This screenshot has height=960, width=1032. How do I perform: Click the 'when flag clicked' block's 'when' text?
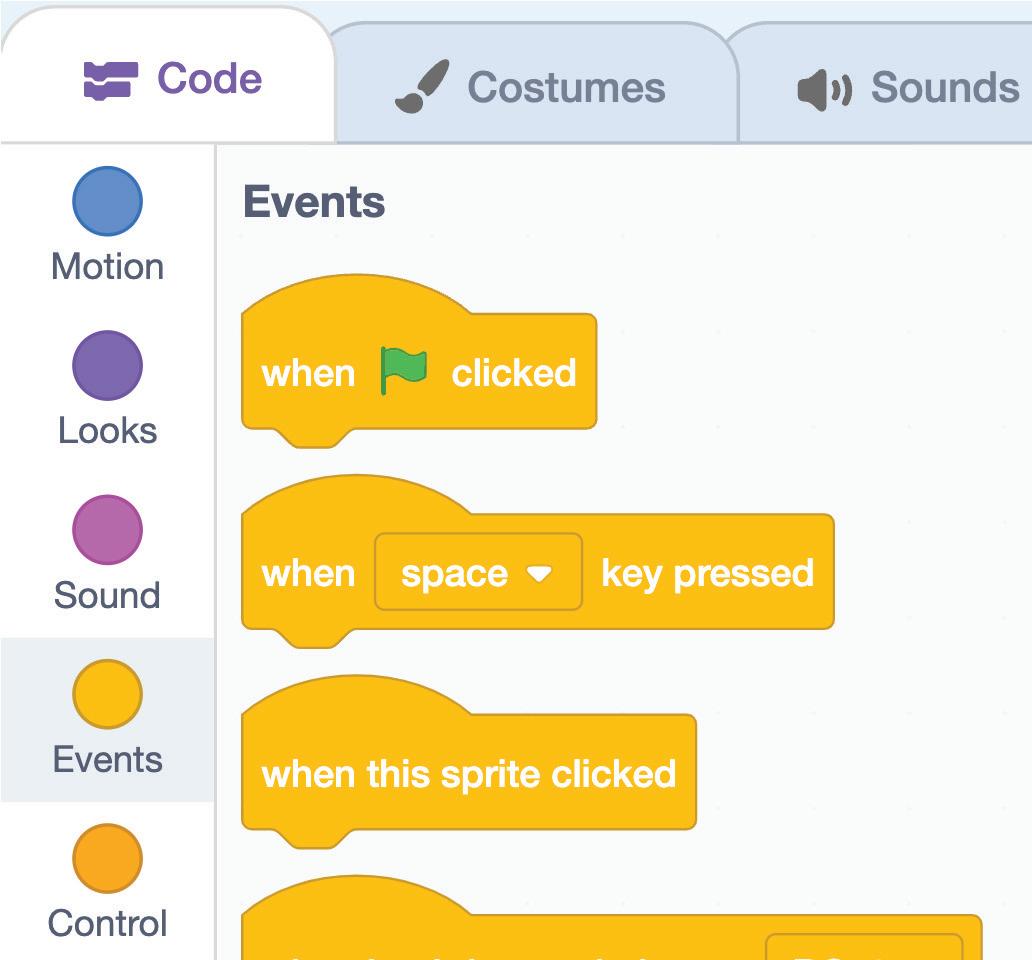click(308, 373)
